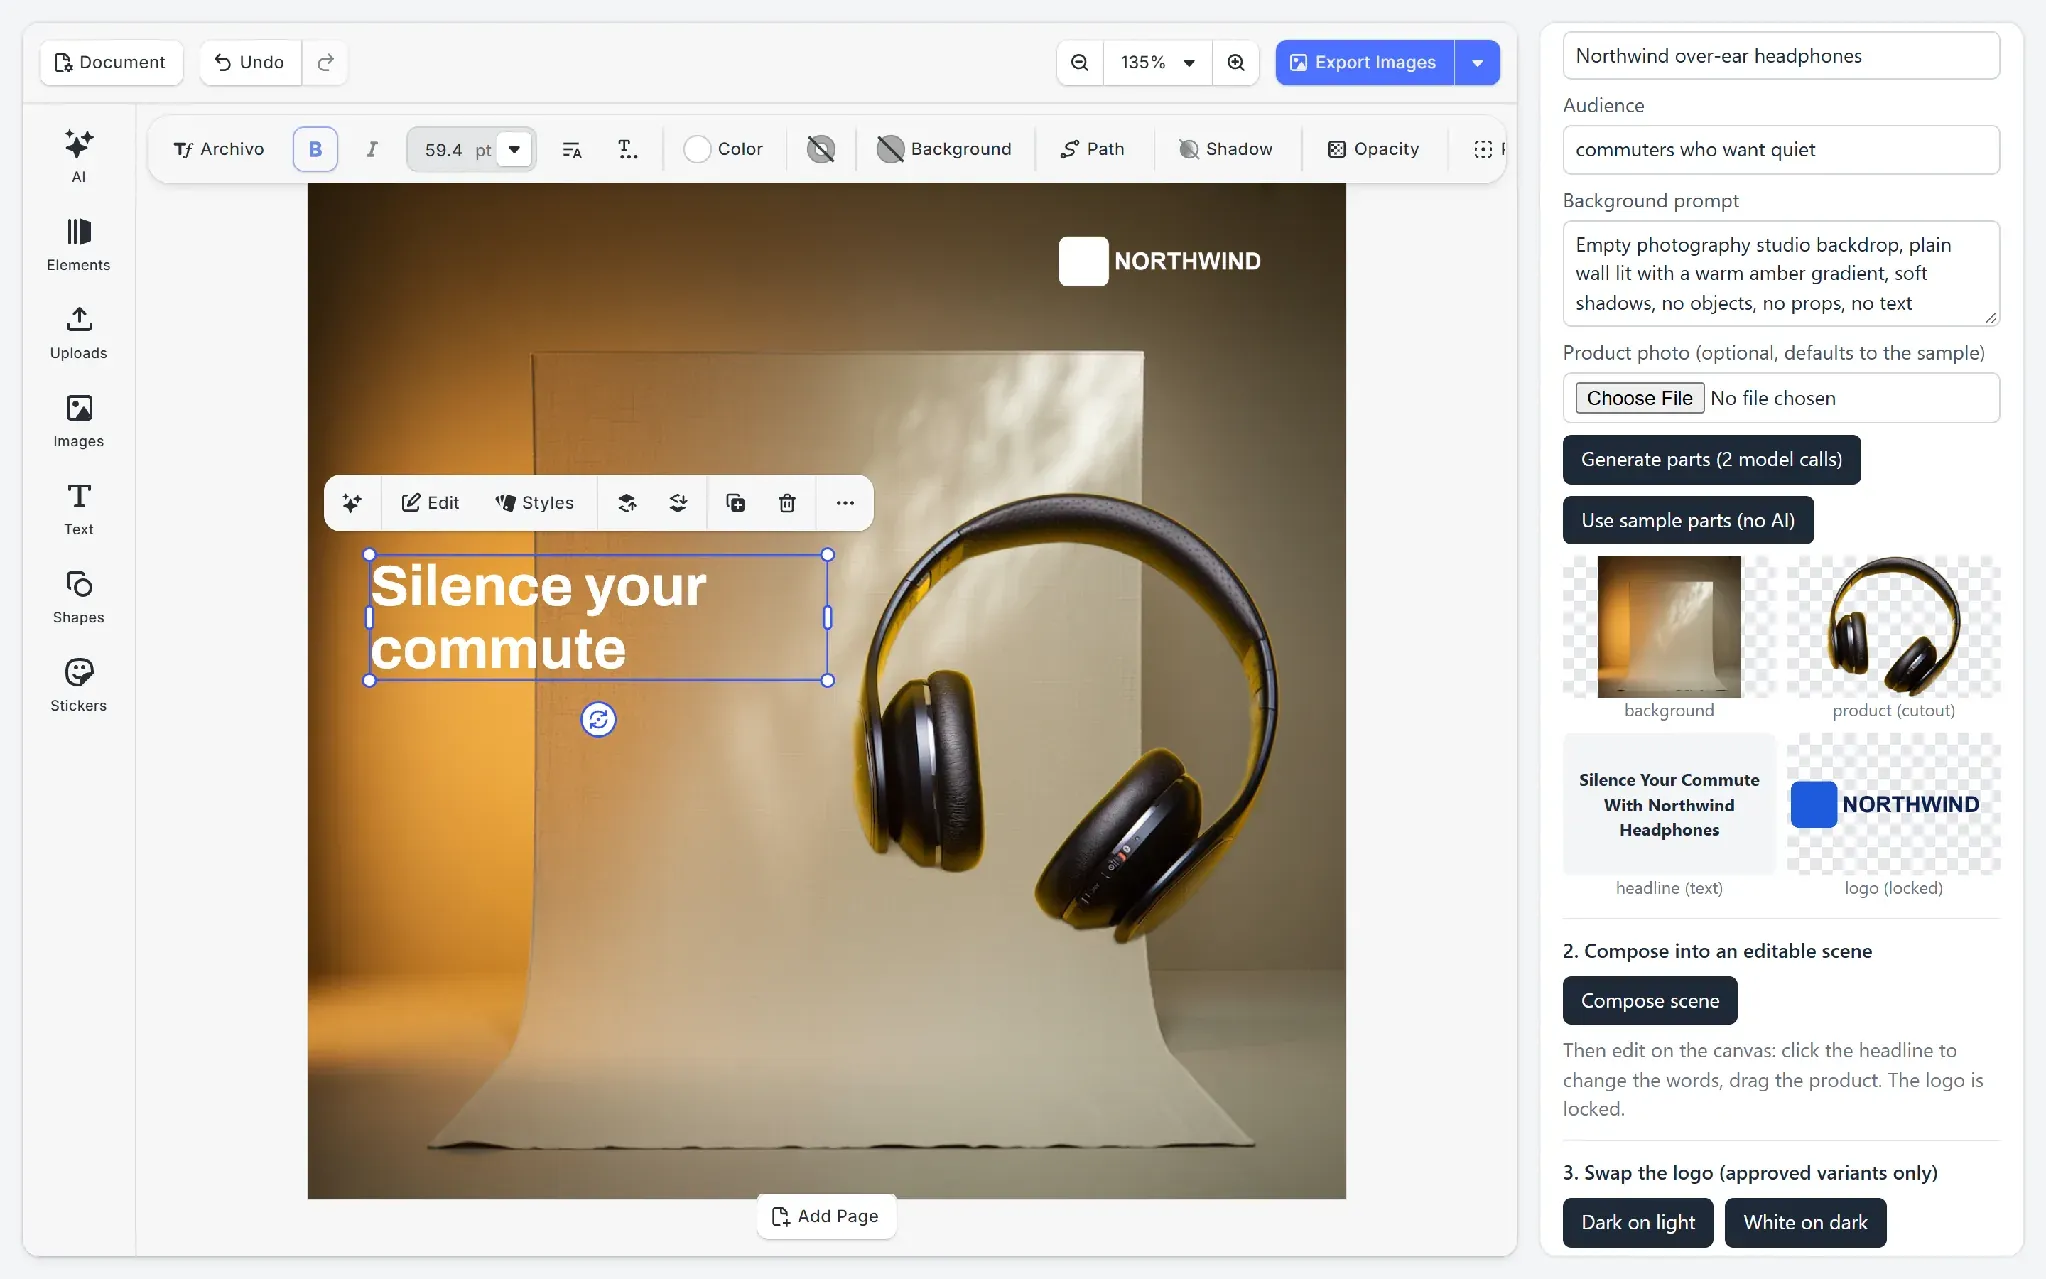Duplicate the selected text element
The width and height of the screenshot is (2046, 1279).
[735, 503]
